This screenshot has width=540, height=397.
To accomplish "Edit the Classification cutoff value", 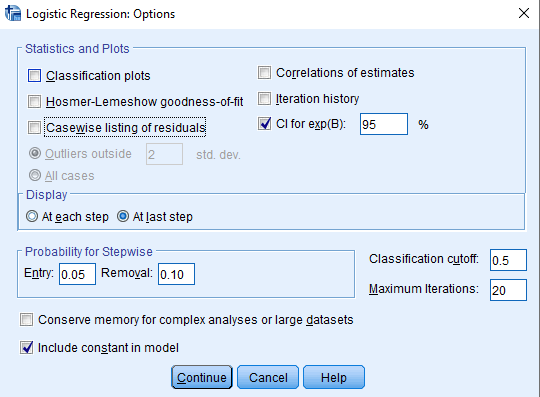I will [x=508, y=260].
